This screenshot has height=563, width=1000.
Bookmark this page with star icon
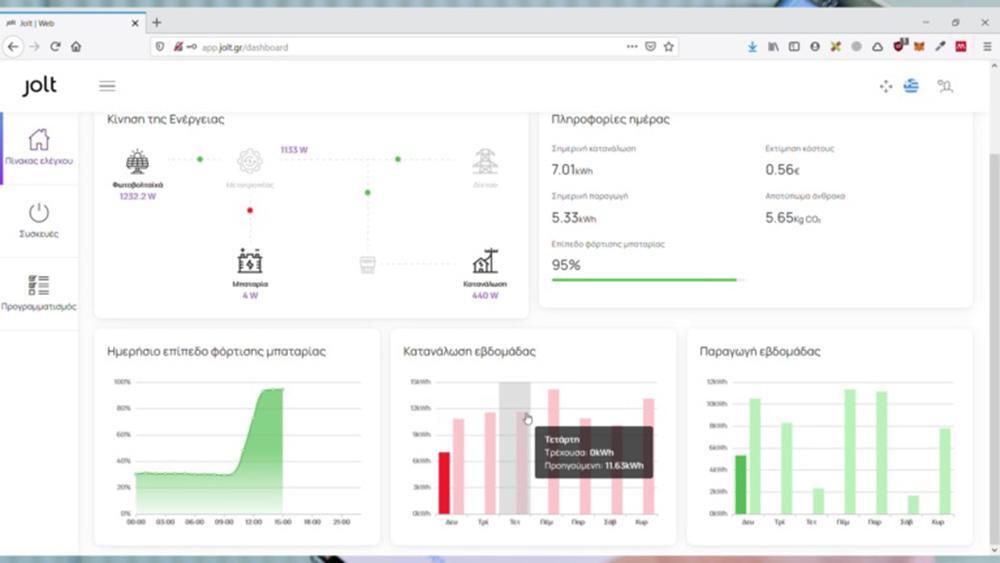pyautogui.click(x=669, y=46)
